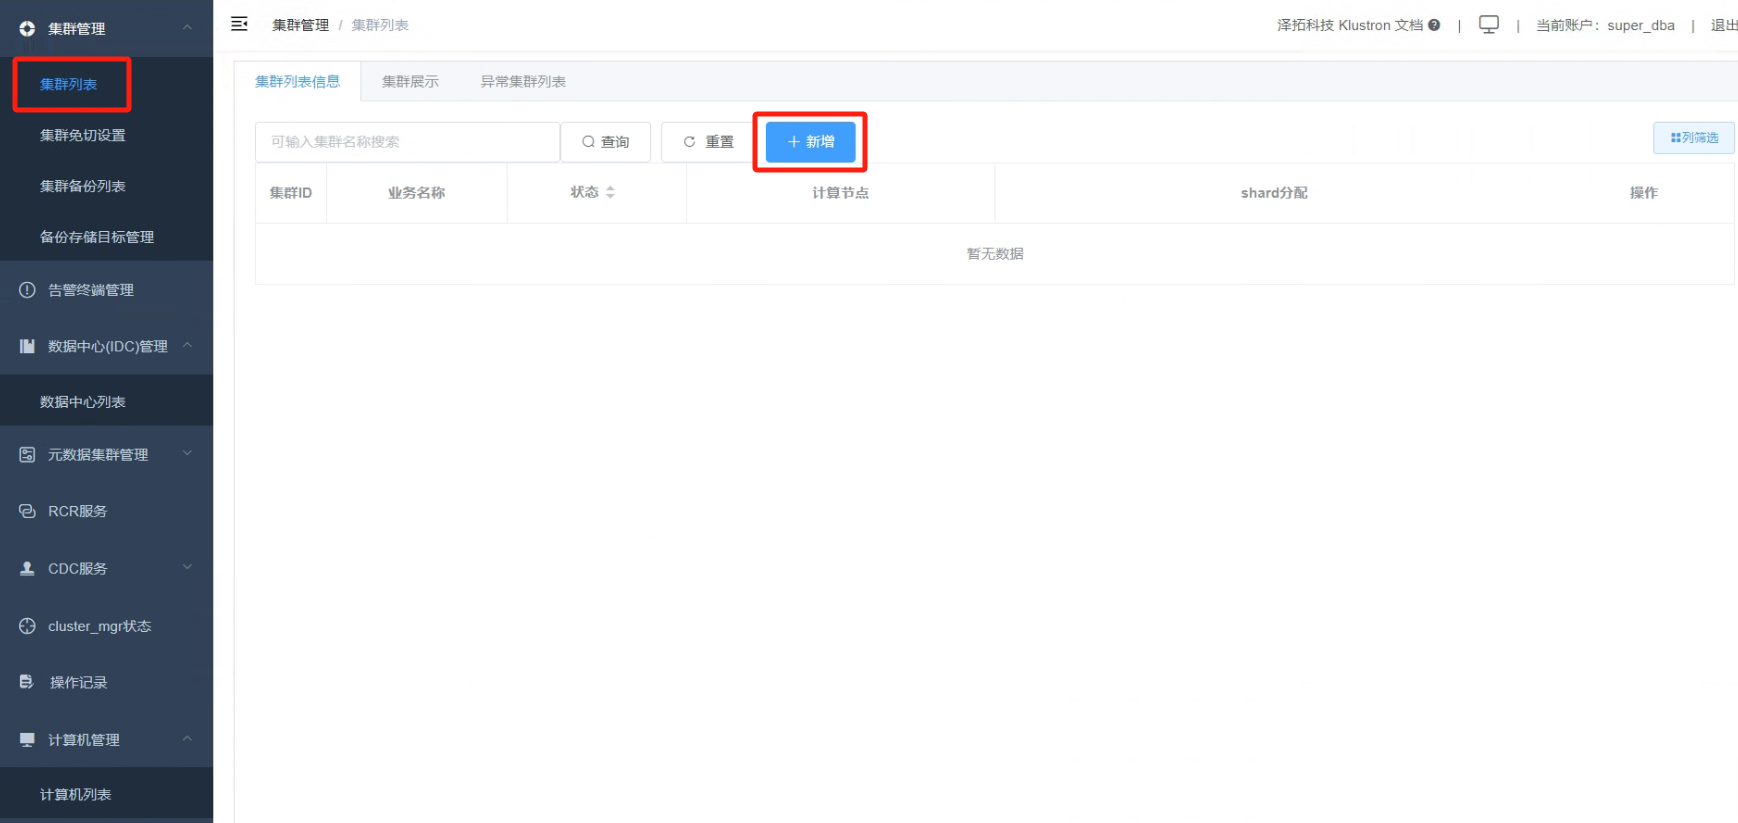The width and height of the screenshot is (1738, 823).
Task: Open the 泽拓科技 Klustron 文档 link
Action: tap(1350, 25)
